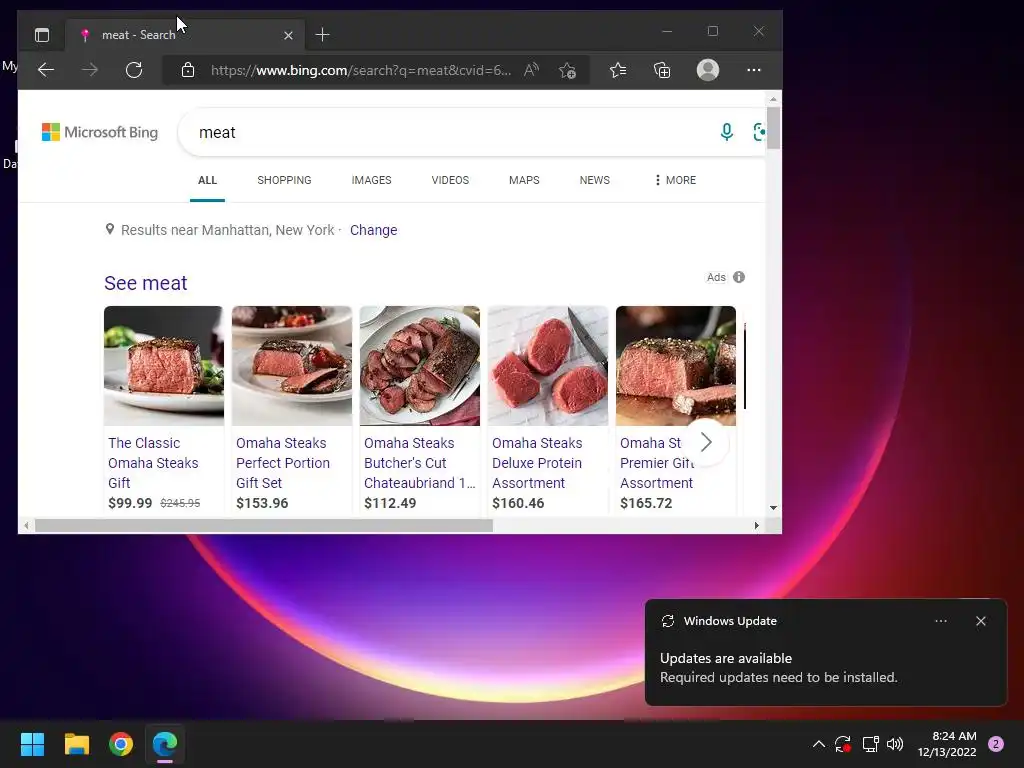The width and height of the screenshot is (1024, 768).
Task: Click Microsoft Edge taskbar icon
Action: tap(165, 744)
